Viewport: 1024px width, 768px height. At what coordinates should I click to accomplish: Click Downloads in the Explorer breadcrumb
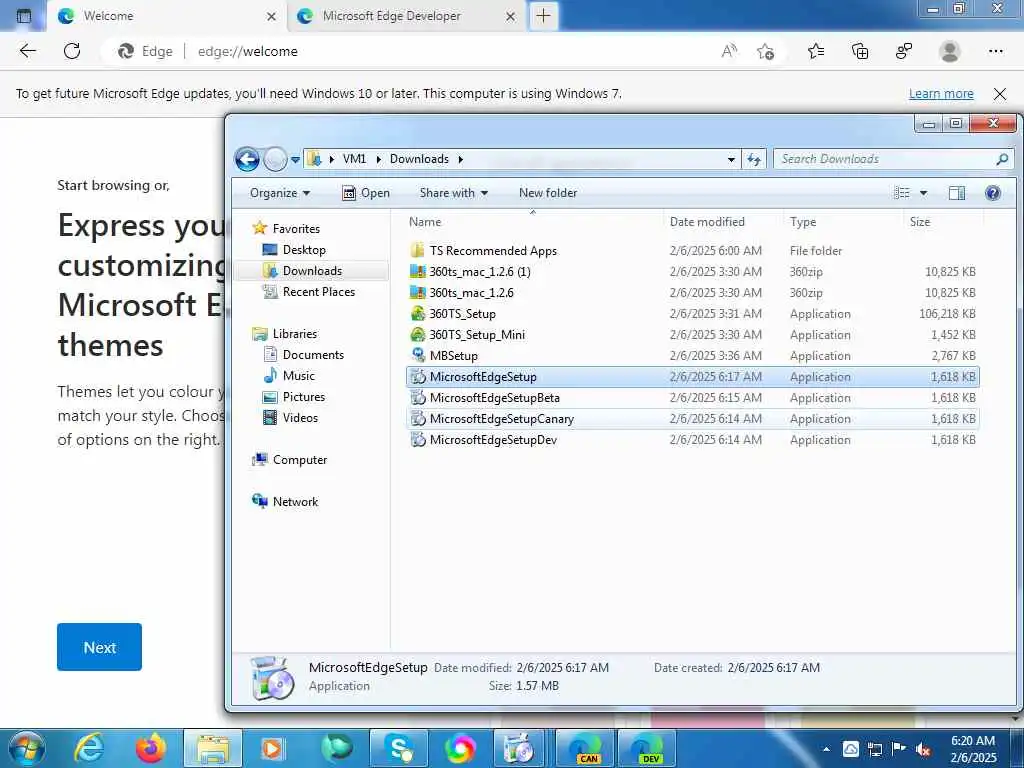pos(419,159)
